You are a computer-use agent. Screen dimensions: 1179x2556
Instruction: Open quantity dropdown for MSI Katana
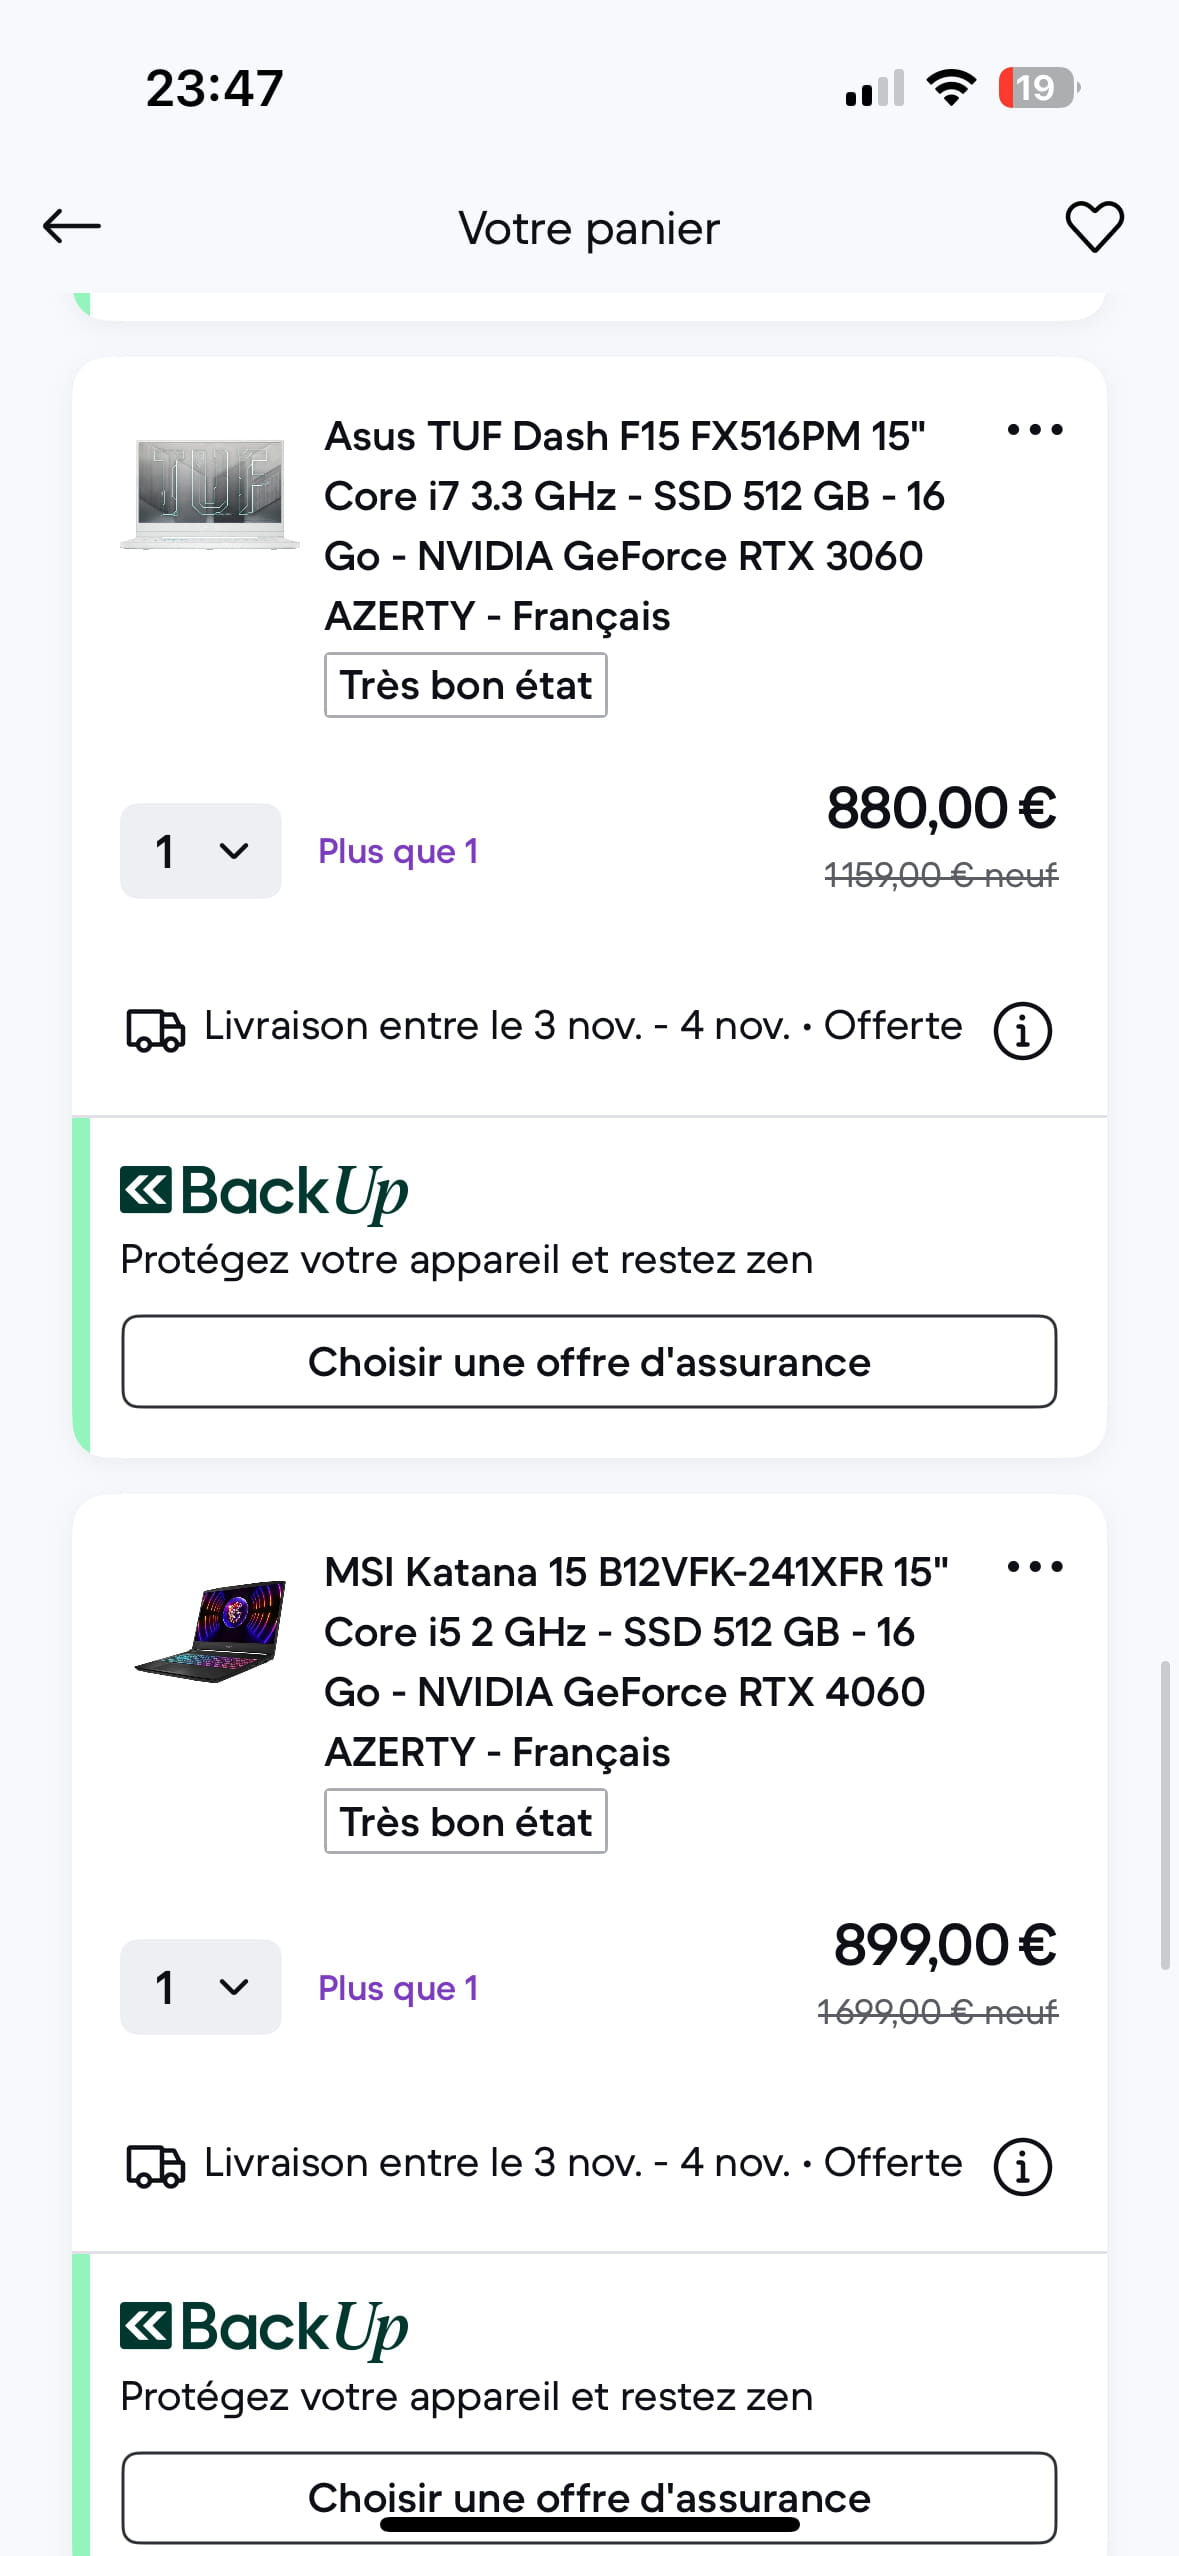coord(200,1987)
